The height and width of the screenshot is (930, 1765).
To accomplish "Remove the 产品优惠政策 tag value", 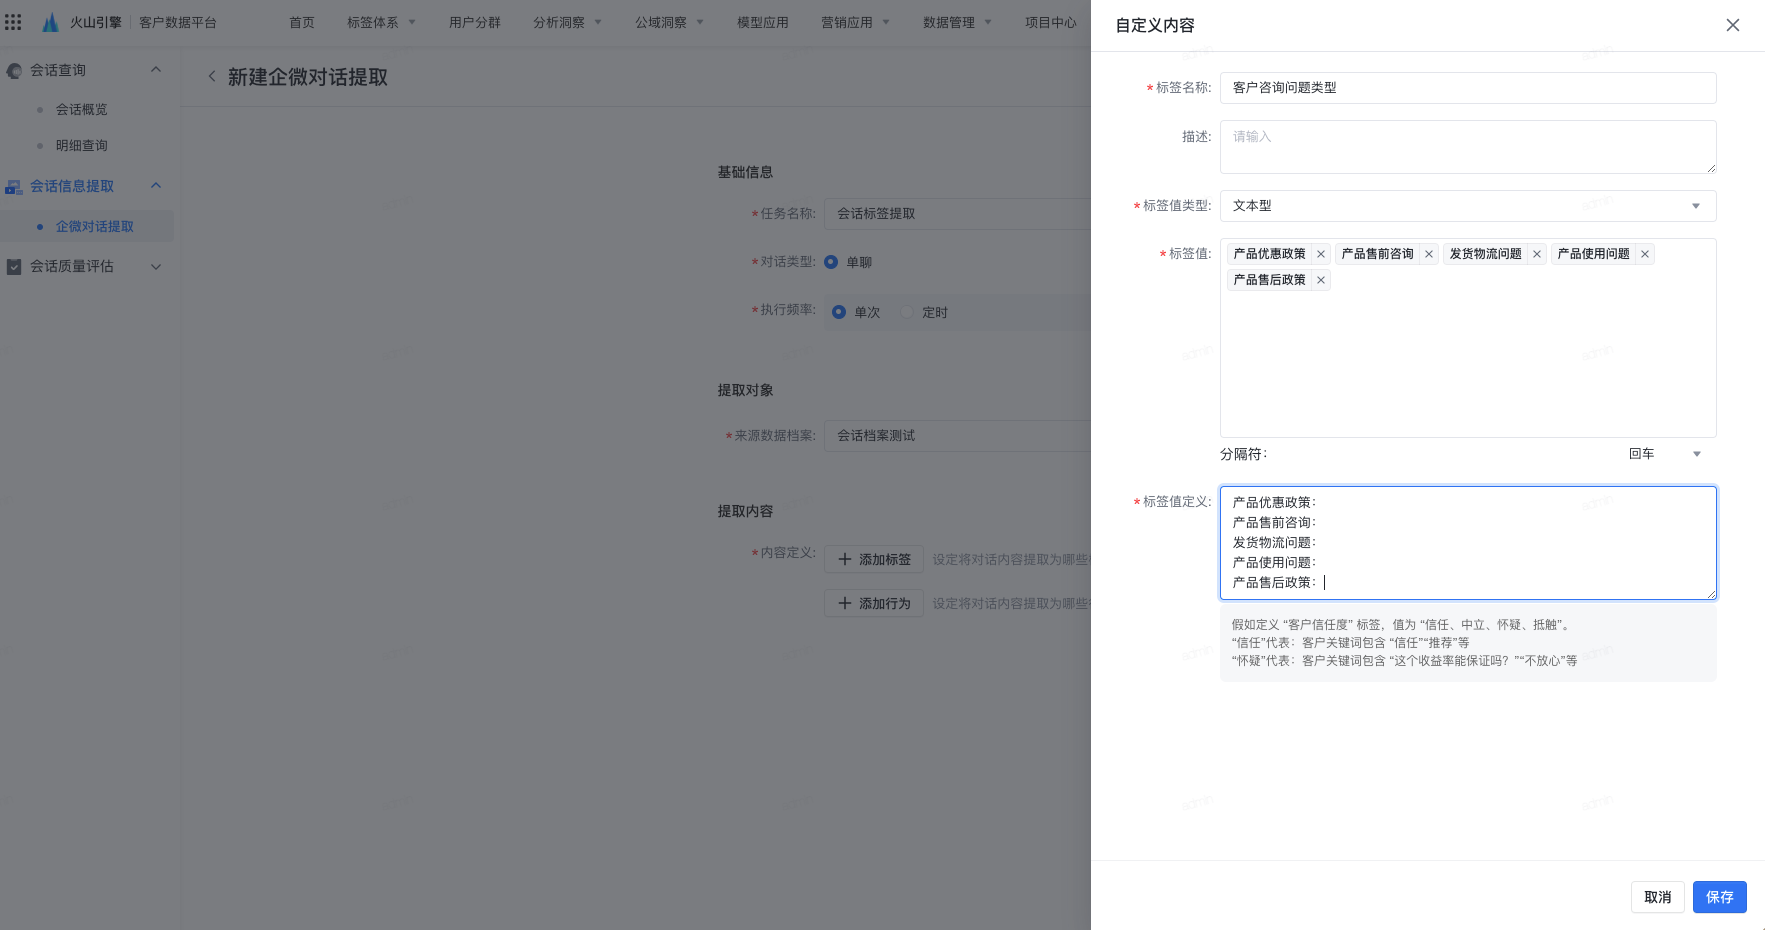I will coord(1321,254).
